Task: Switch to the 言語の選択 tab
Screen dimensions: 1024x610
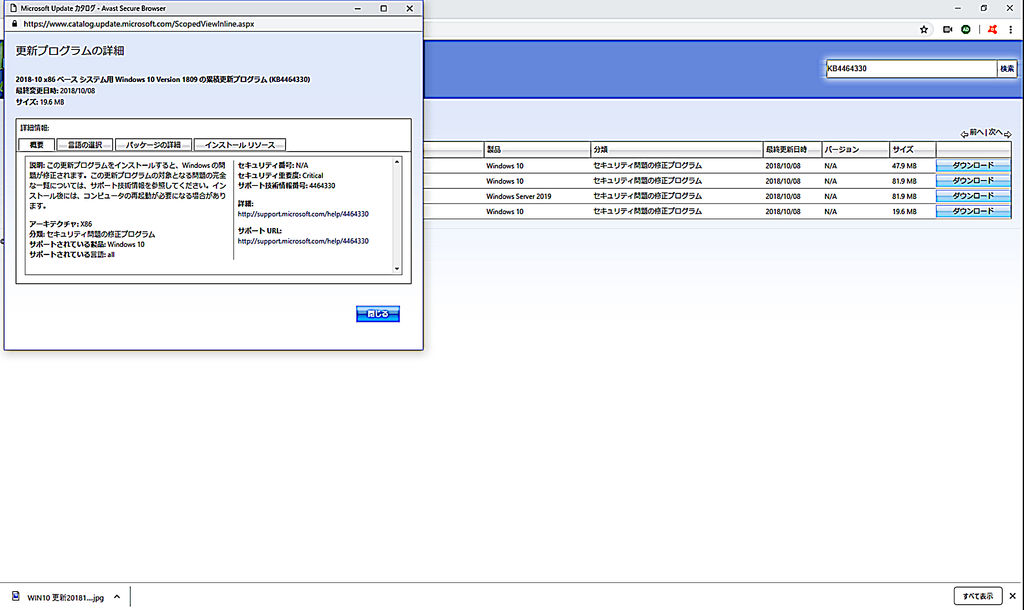Action: [85, 145]
